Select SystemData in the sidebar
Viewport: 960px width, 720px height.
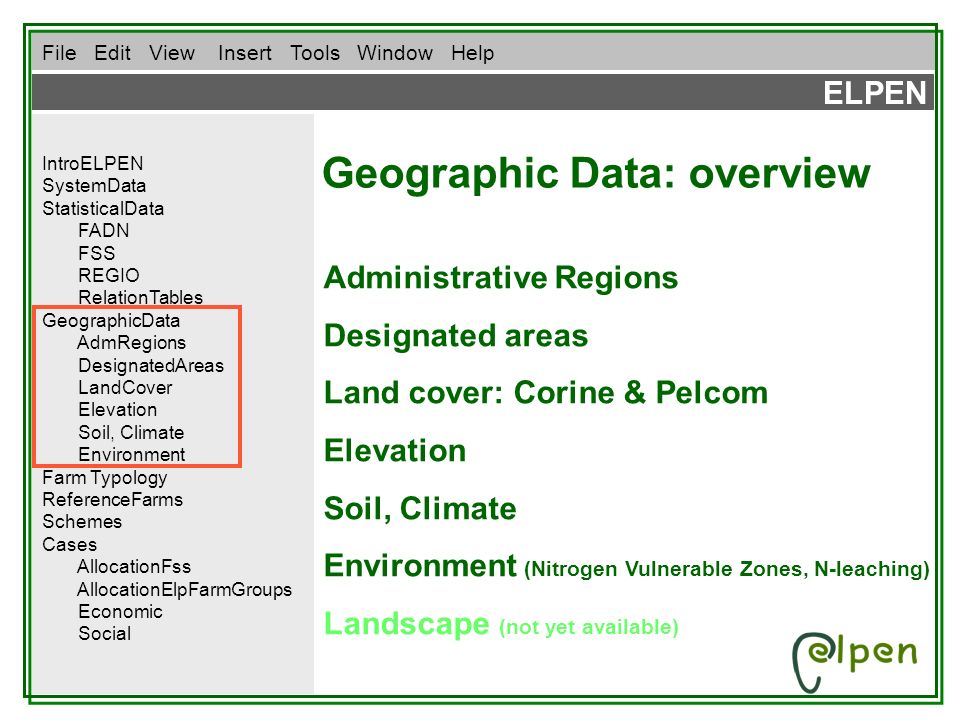click(x=94, y=186)
